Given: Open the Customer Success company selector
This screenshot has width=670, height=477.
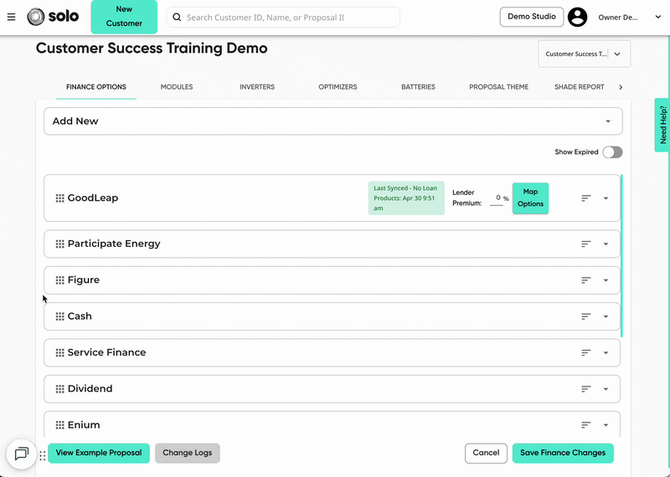Looking at the screenshot, I should (x=584, y=54).
